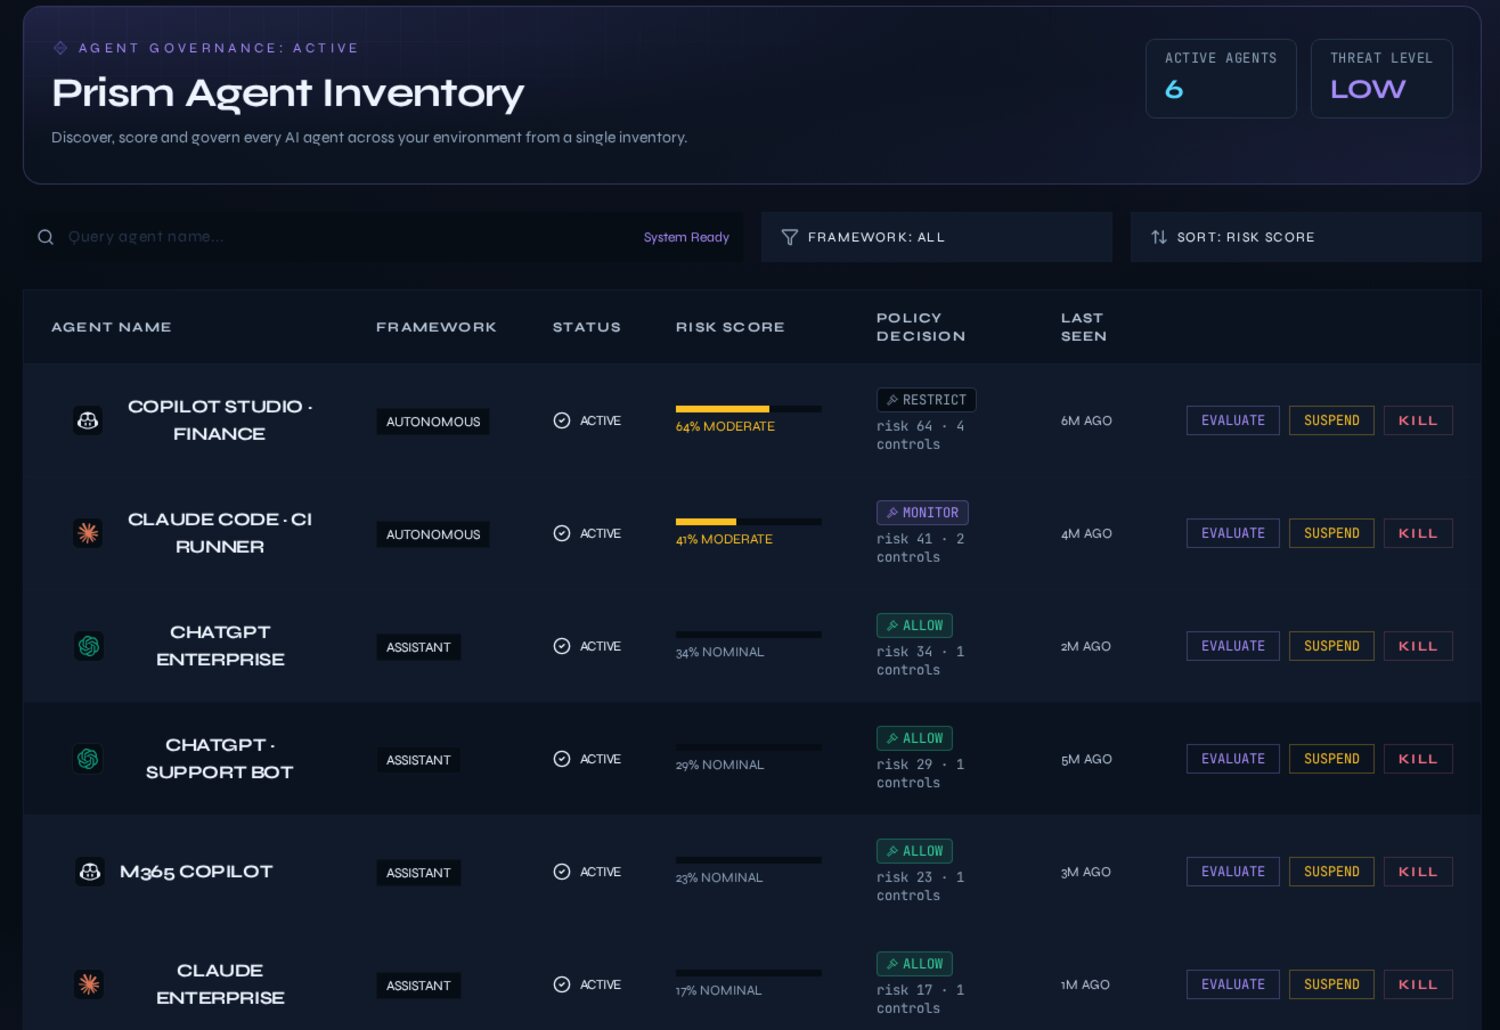The height and width of the screenshot is (1030, 1500).
Task: Click Claude Enterprise active check icon
Action: tap(562, 985)
